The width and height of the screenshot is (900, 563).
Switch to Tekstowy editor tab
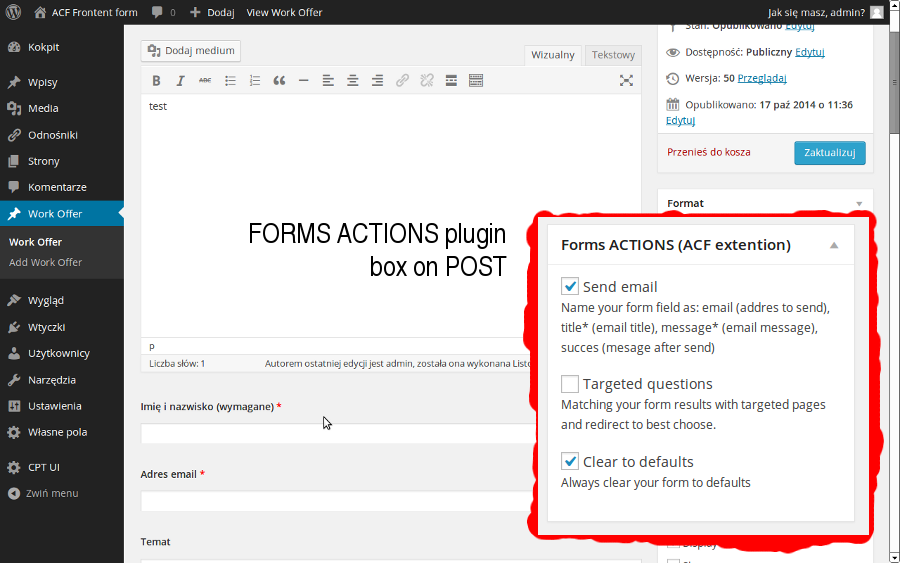613,55
